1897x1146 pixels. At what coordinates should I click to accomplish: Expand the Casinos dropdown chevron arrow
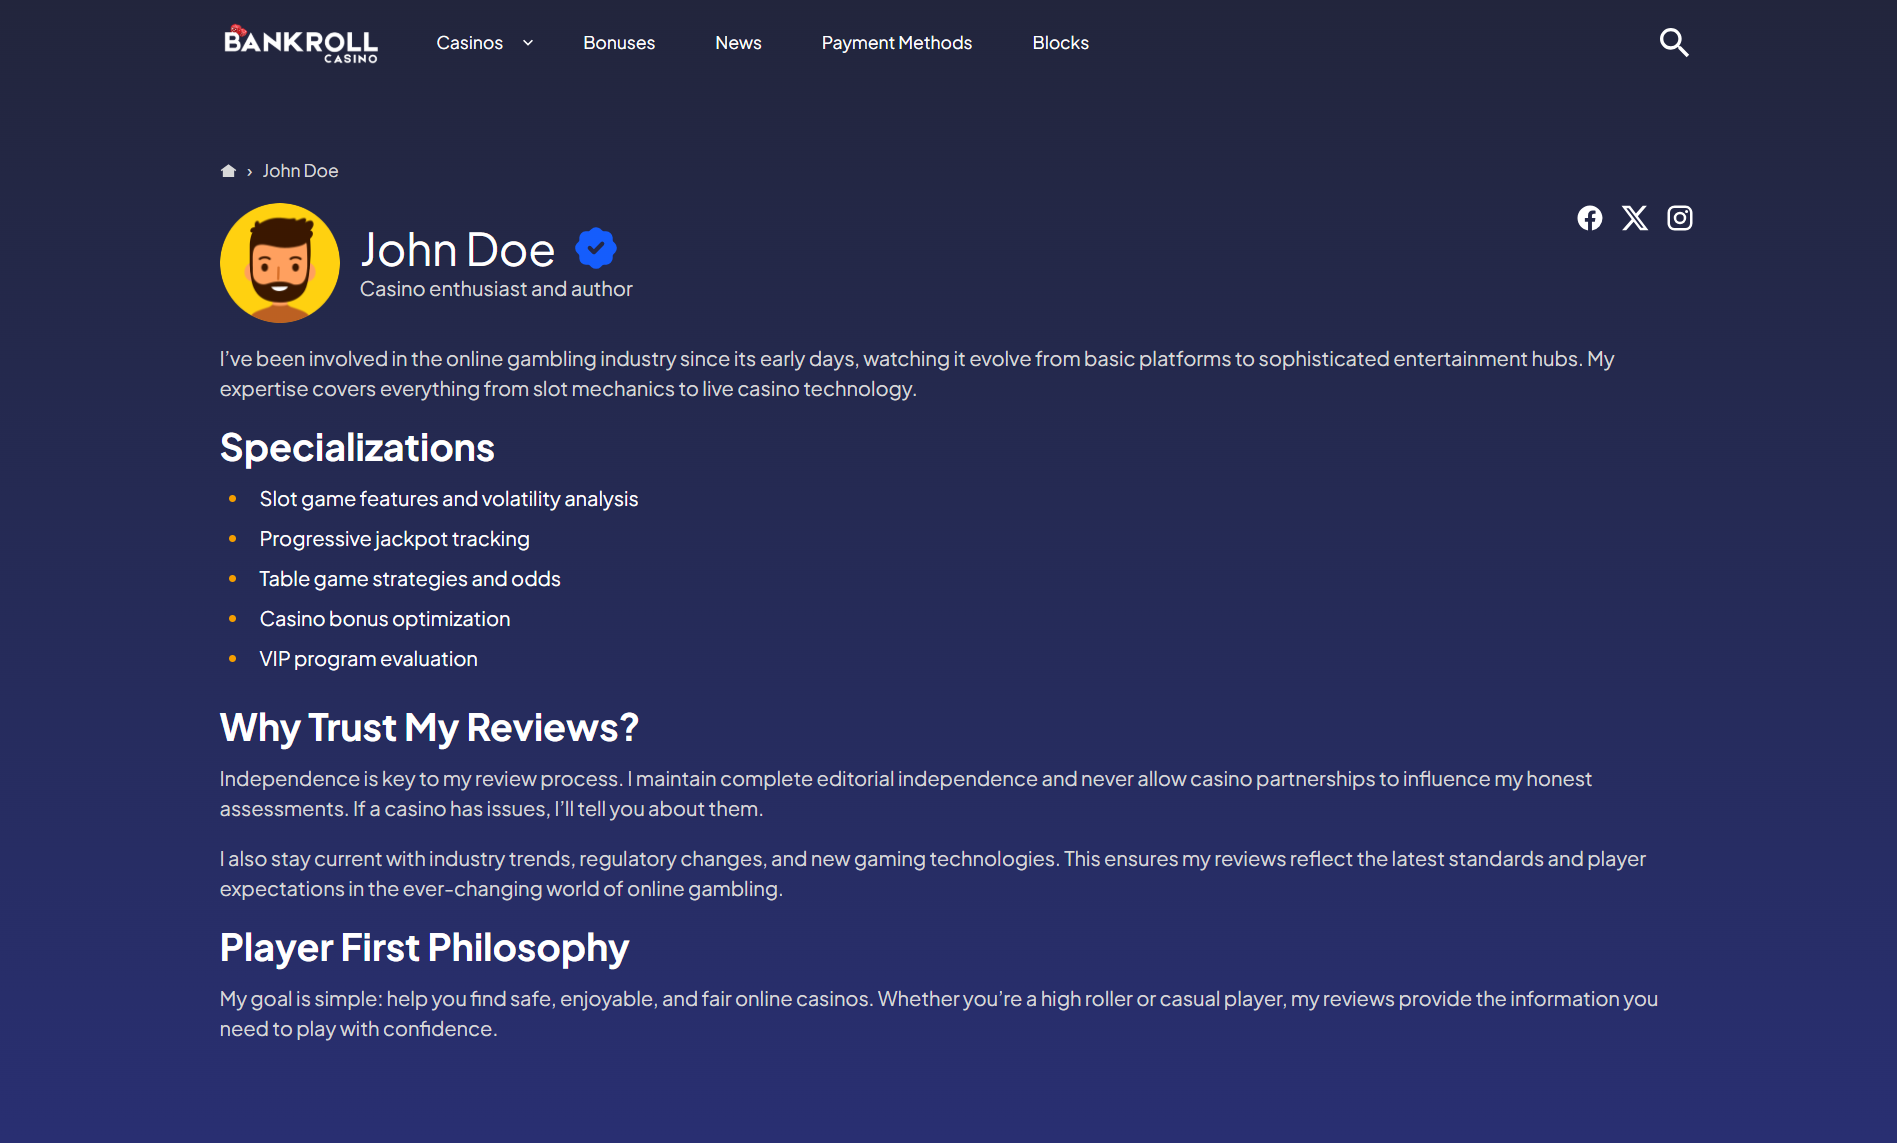click(x=528, y=43)
